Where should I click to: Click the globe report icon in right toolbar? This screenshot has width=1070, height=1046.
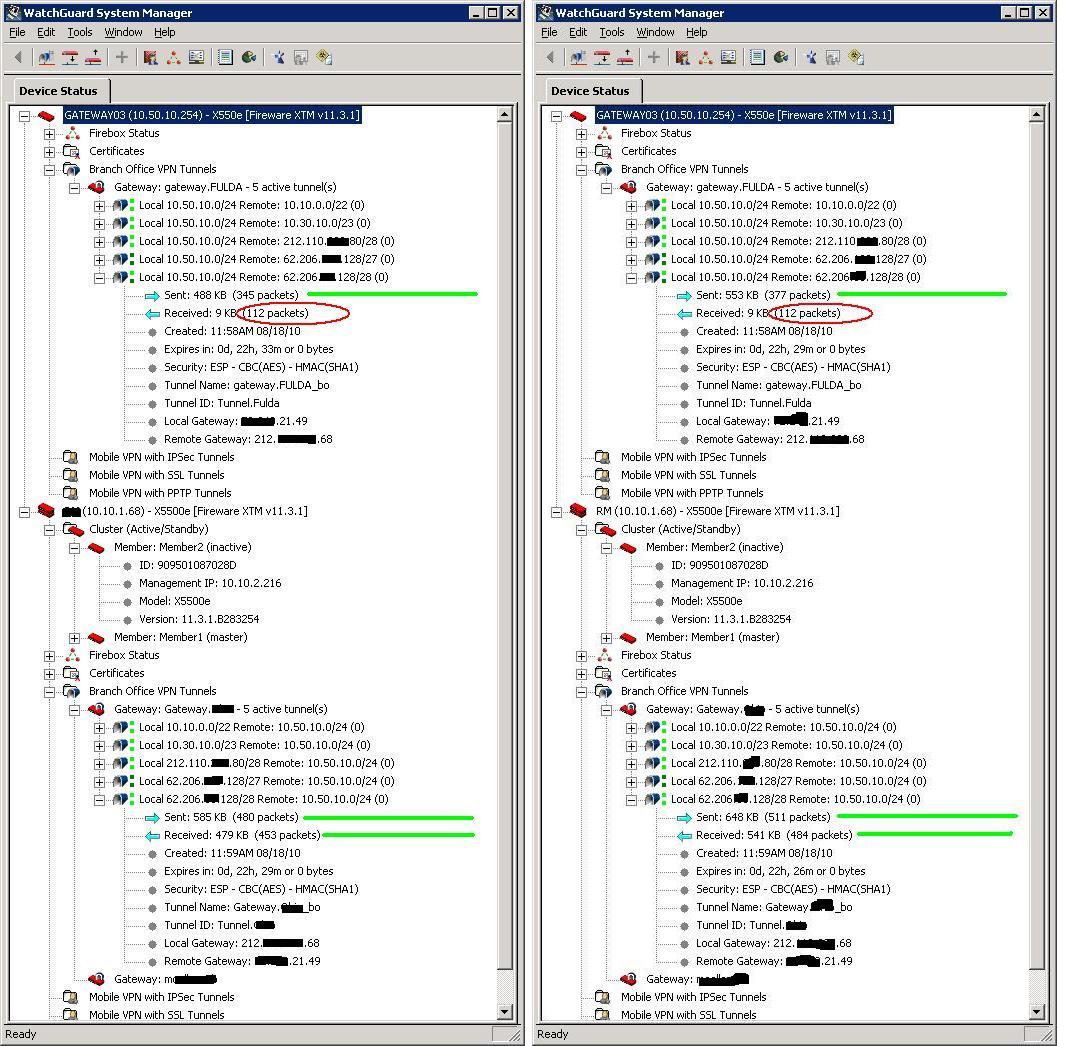781,57
